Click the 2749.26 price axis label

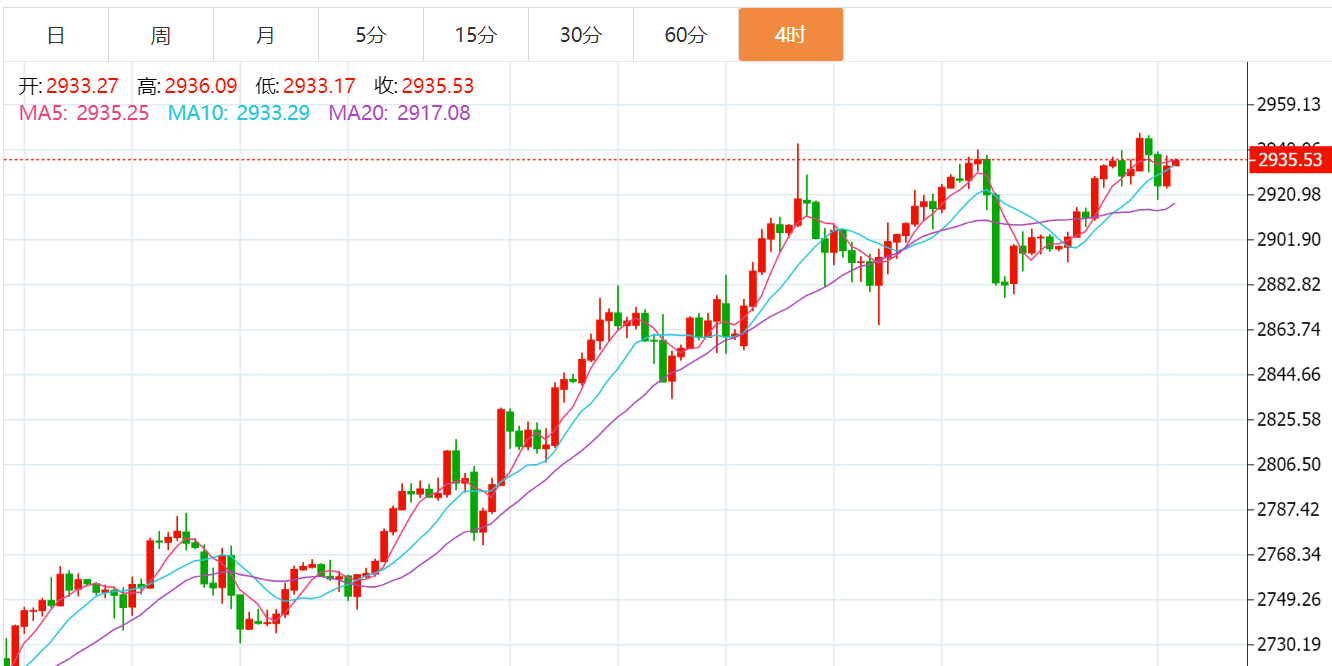(1289, 599)
